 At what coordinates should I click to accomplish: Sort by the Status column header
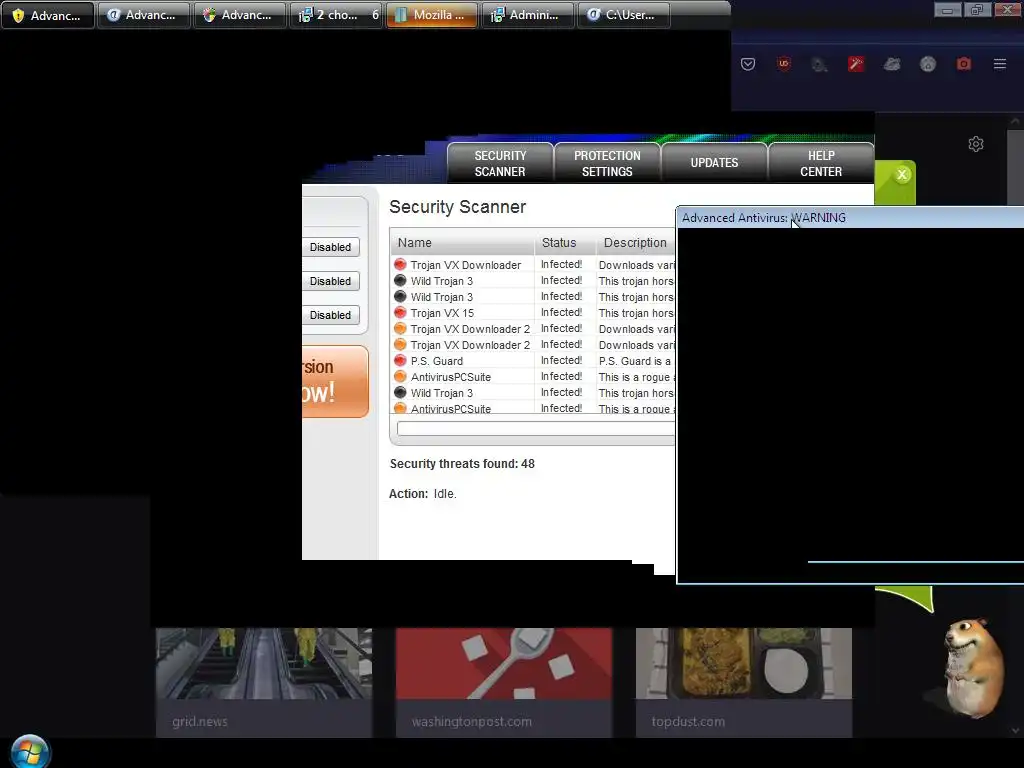(565, 243)
